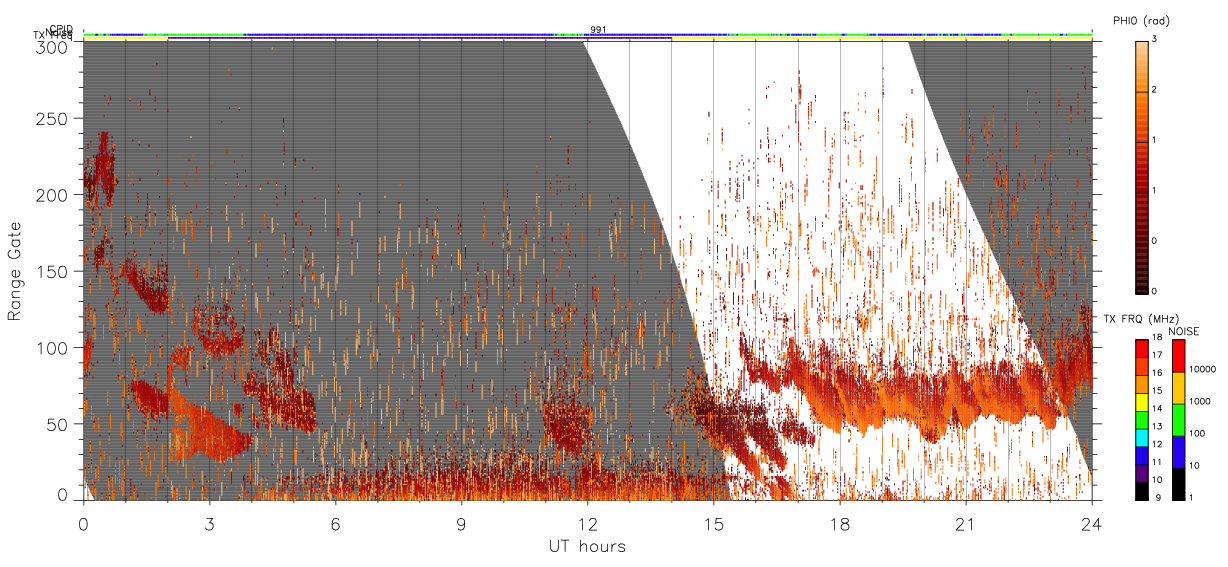Click the 991 CPID label above plot

coord(598,30)
